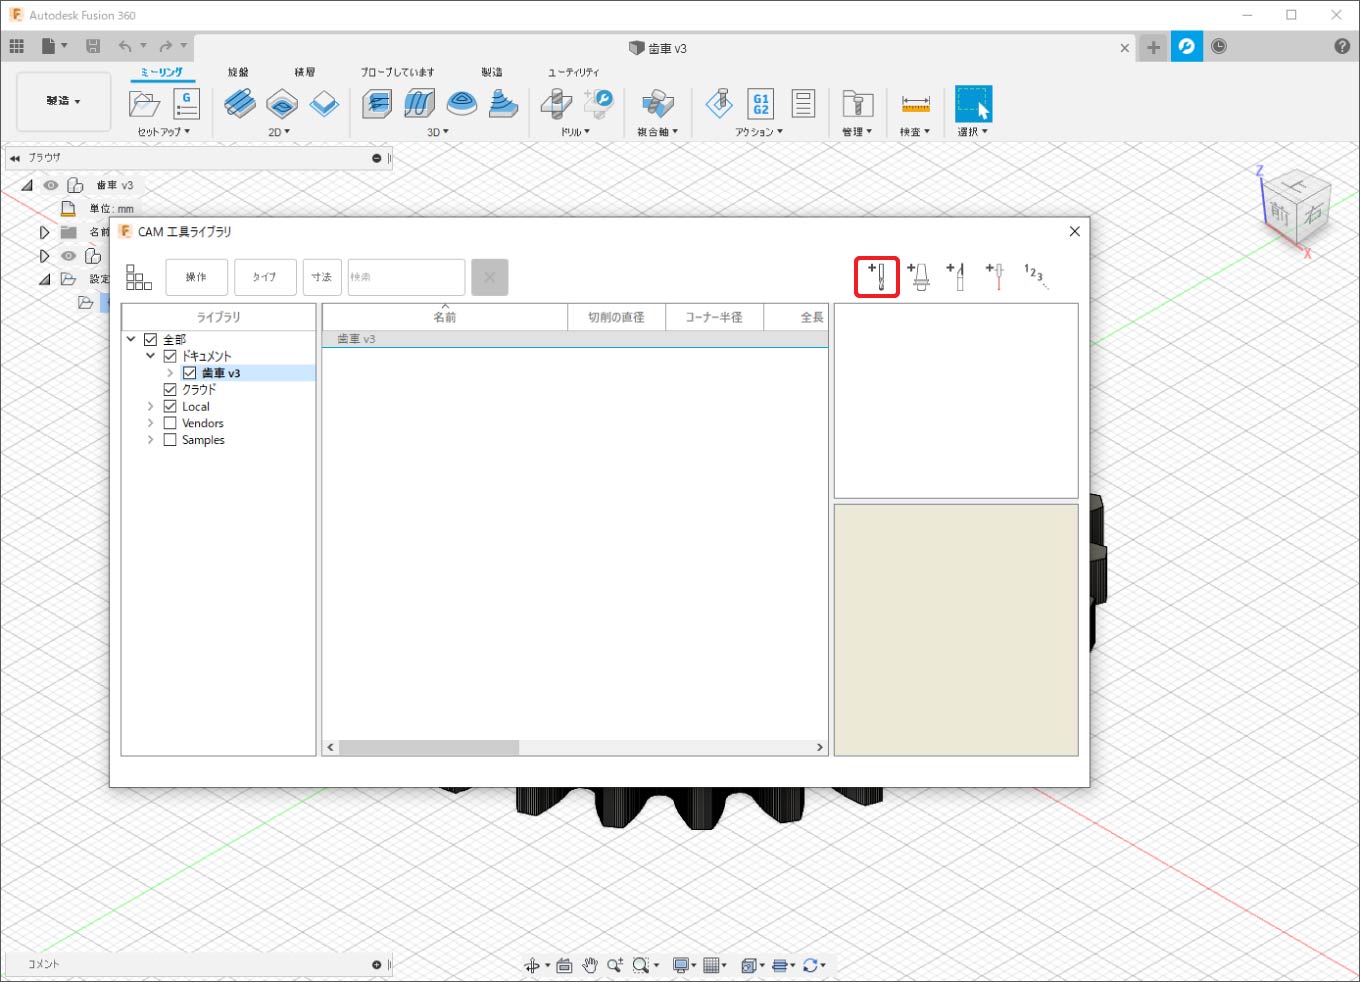Click the G1 G2 post process icon
This screenshot has width=1360, height=982.
tap(760, 104)
